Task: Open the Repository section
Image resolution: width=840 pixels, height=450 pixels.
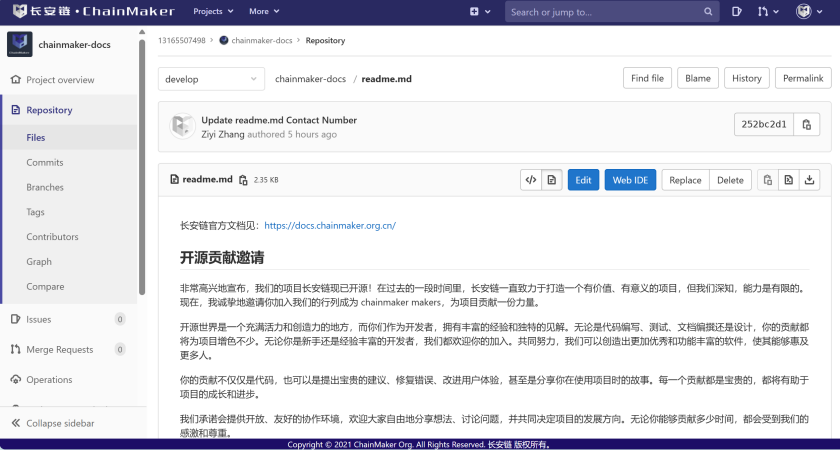Action: click(49, 110)
